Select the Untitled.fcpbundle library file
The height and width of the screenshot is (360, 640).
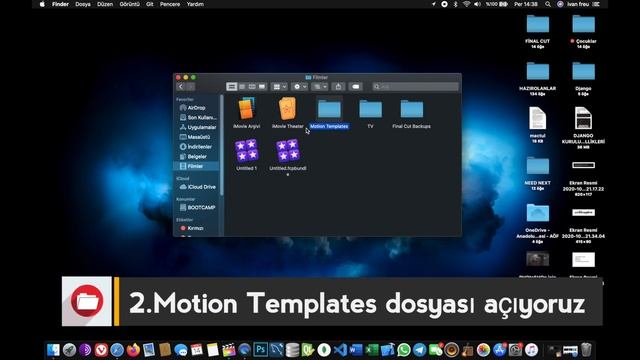click(x=288, y=150)
